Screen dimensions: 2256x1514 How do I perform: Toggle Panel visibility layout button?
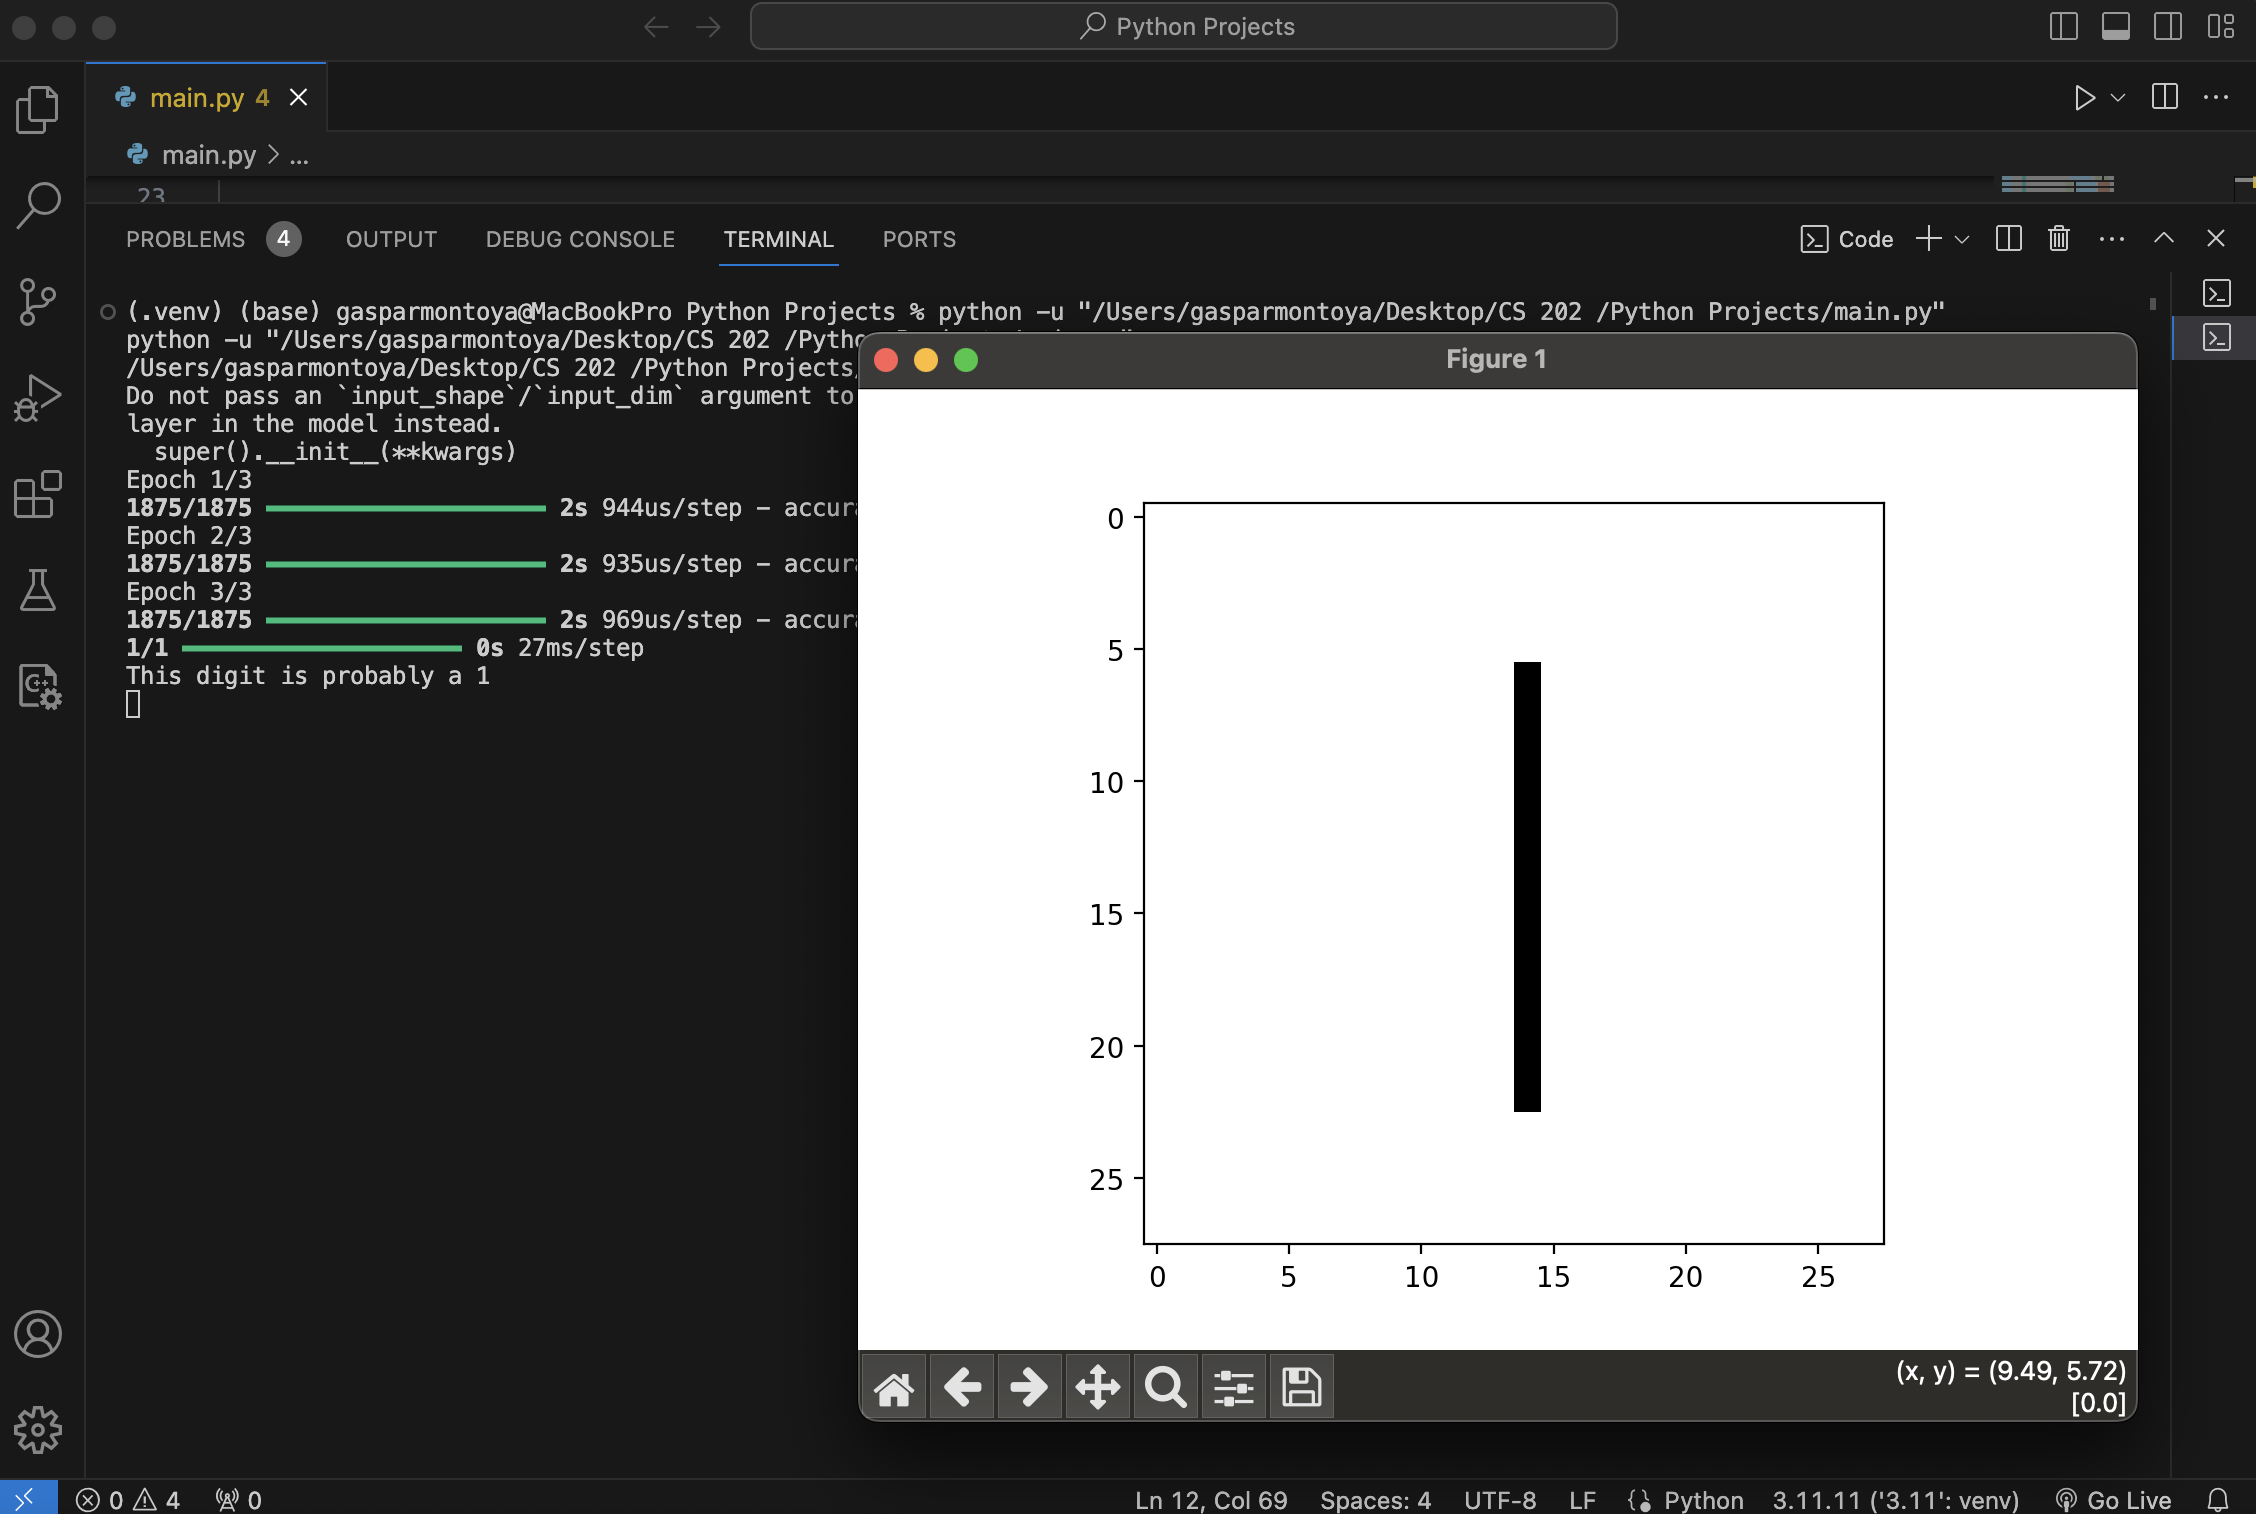[2115, 26]
